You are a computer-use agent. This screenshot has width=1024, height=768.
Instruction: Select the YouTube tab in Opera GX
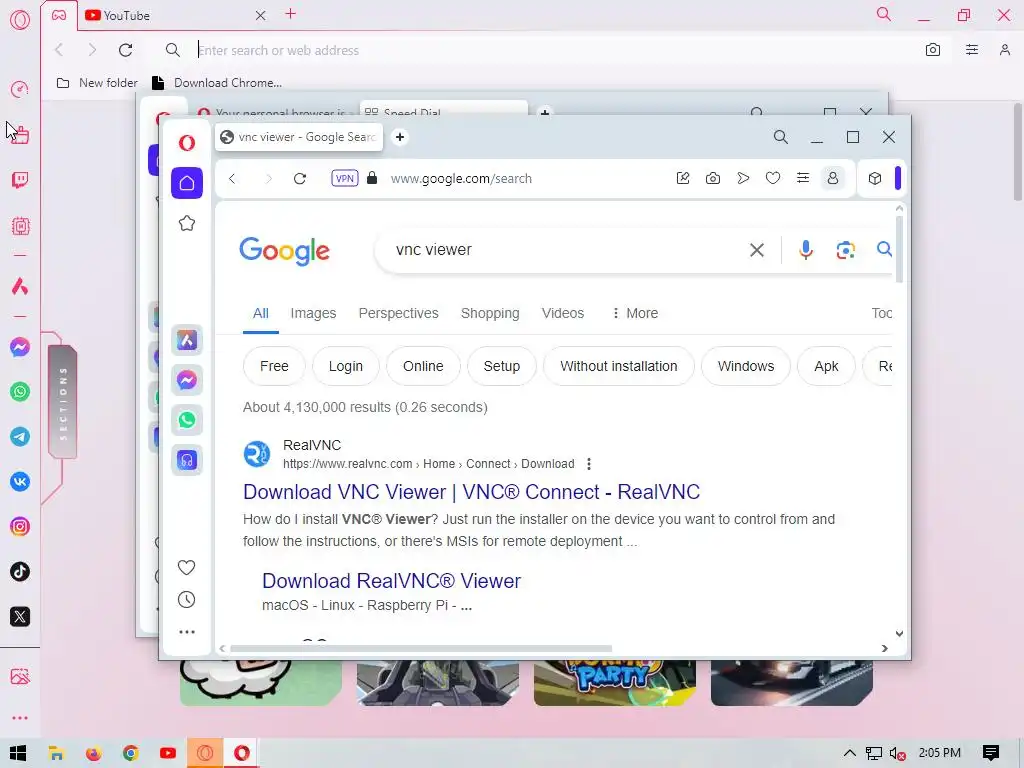(x=173, y=16)
